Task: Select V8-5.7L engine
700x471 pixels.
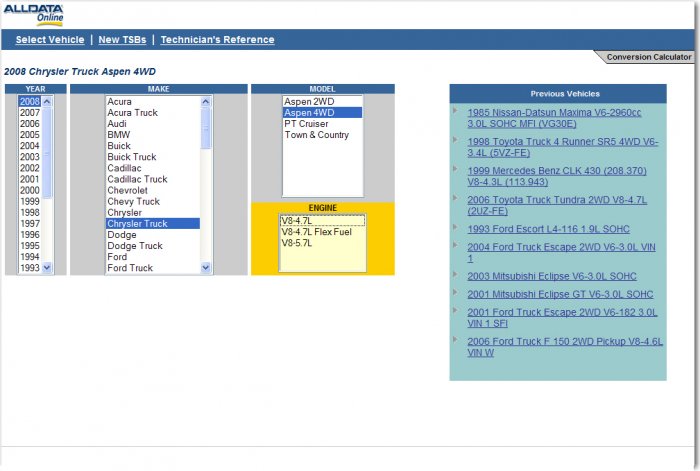Action: [322, 243]
